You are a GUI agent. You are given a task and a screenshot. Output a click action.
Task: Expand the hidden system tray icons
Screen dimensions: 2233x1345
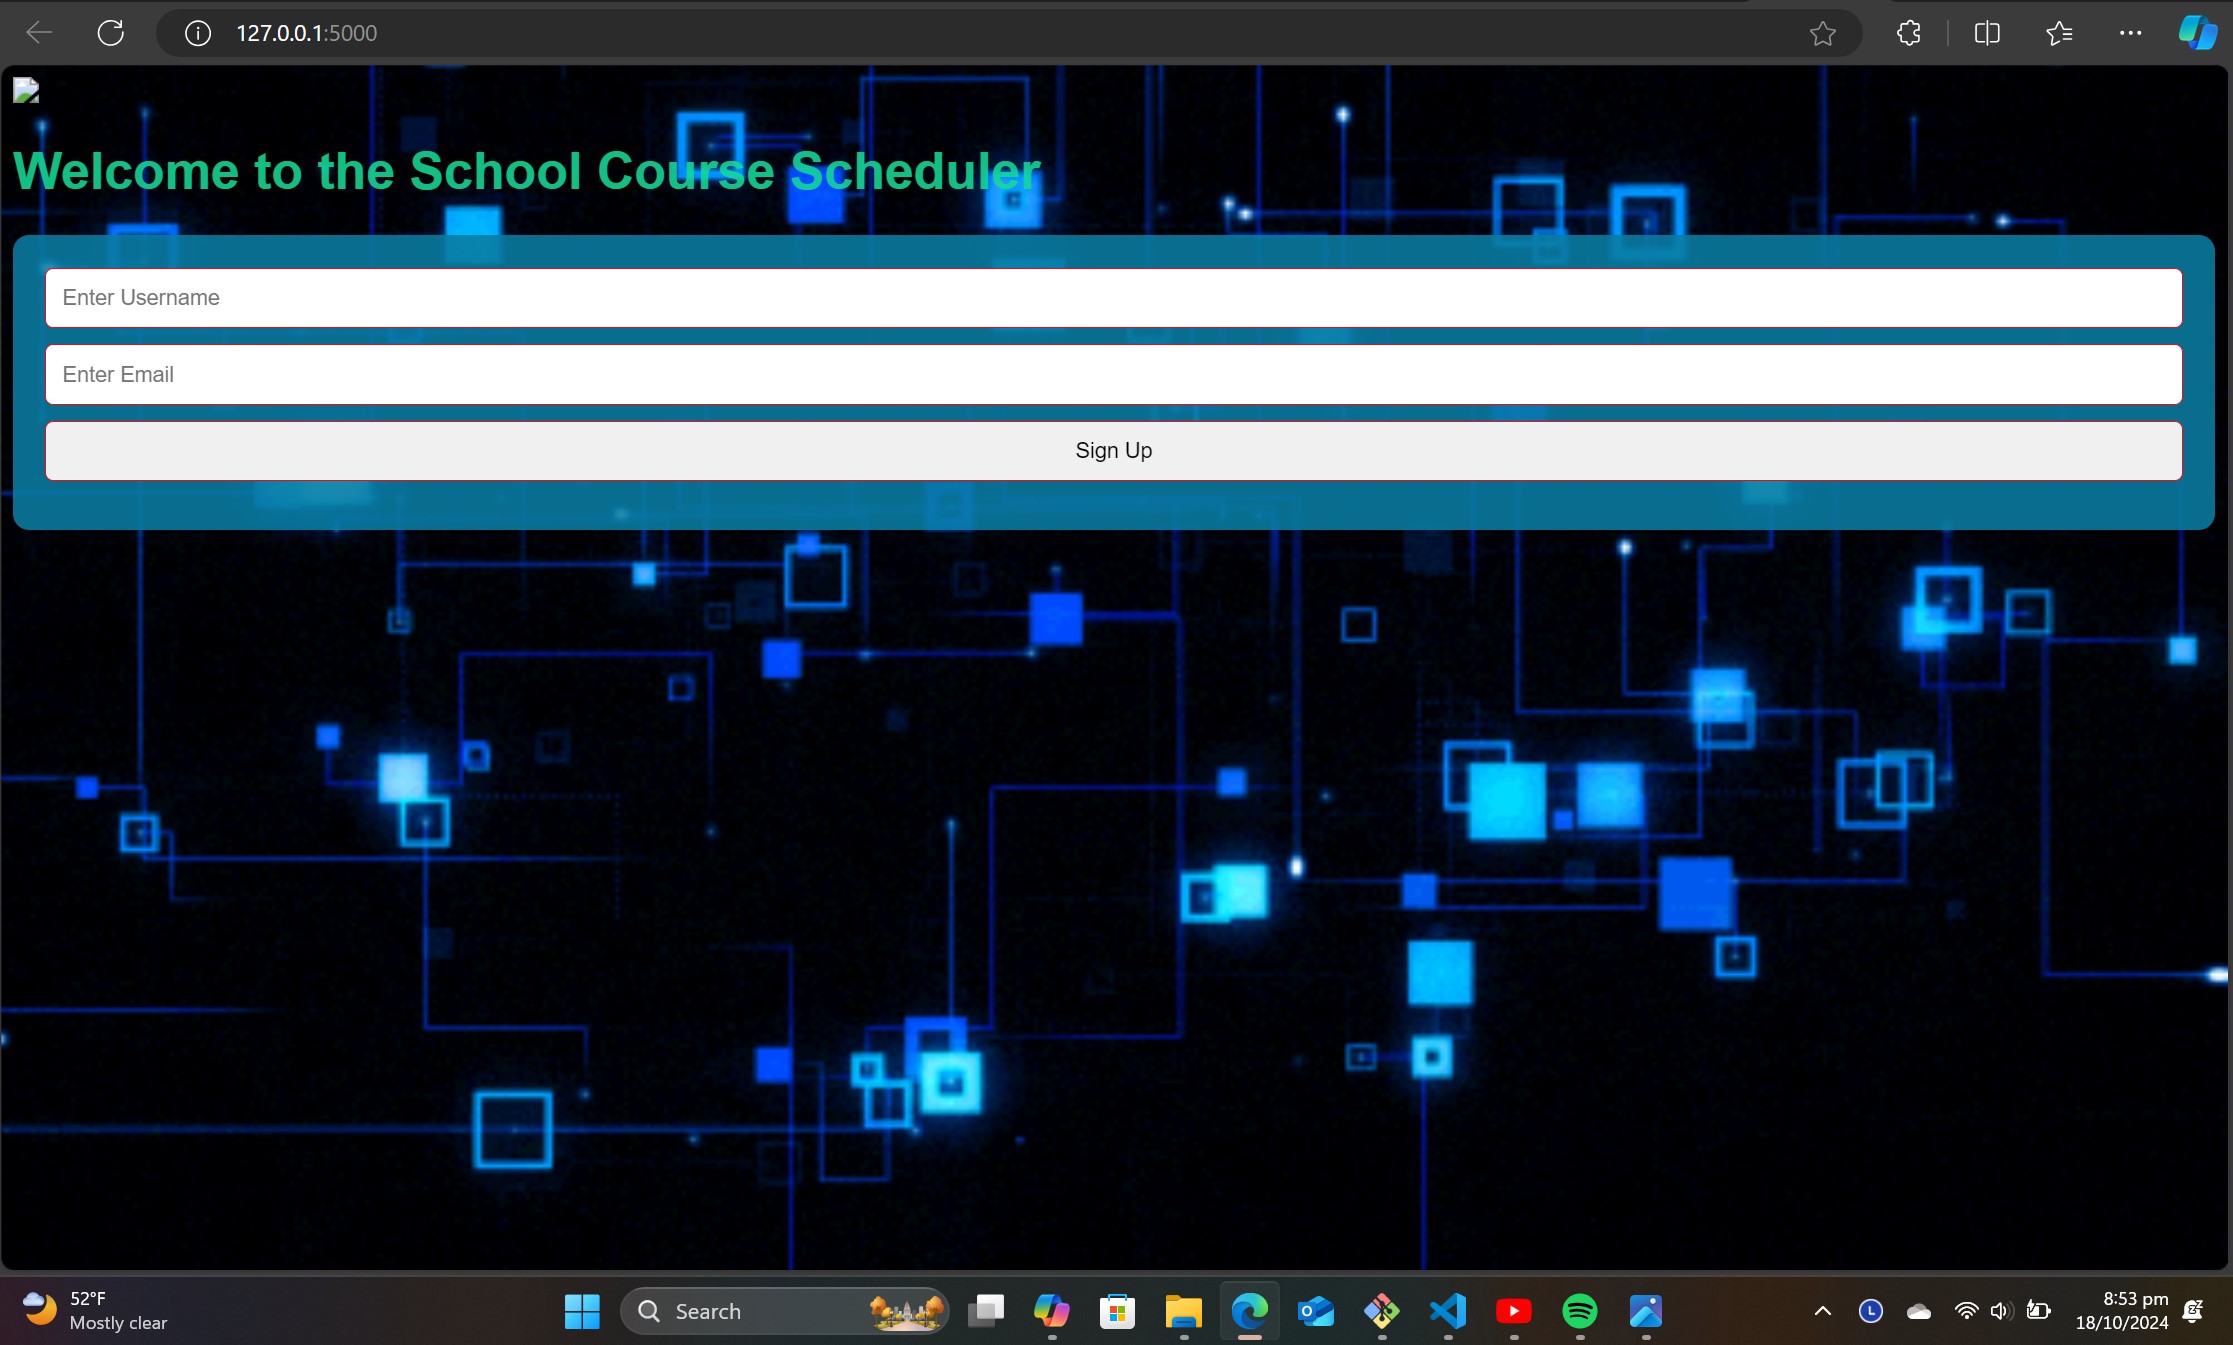coord(1822,1311)
